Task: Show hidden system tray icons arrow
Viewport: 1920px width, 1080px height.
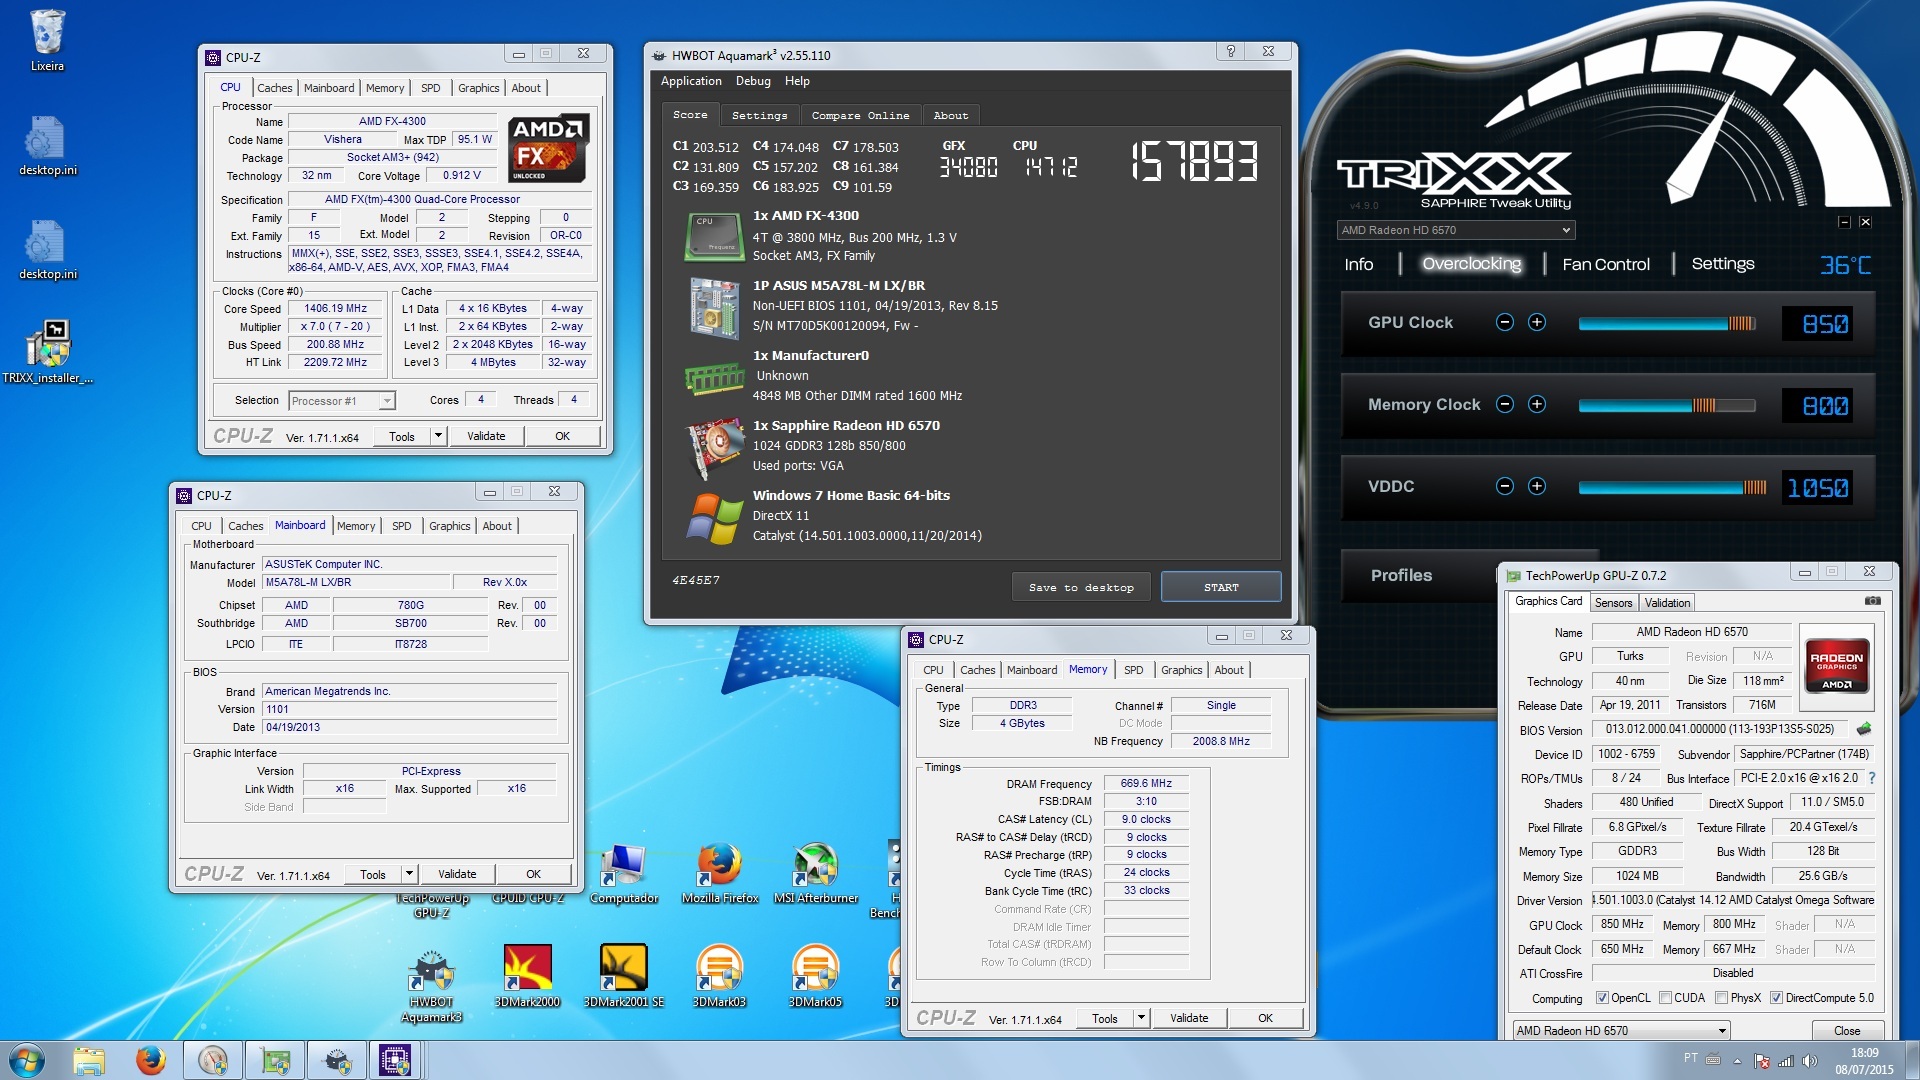Action: pos(1737,1061)
